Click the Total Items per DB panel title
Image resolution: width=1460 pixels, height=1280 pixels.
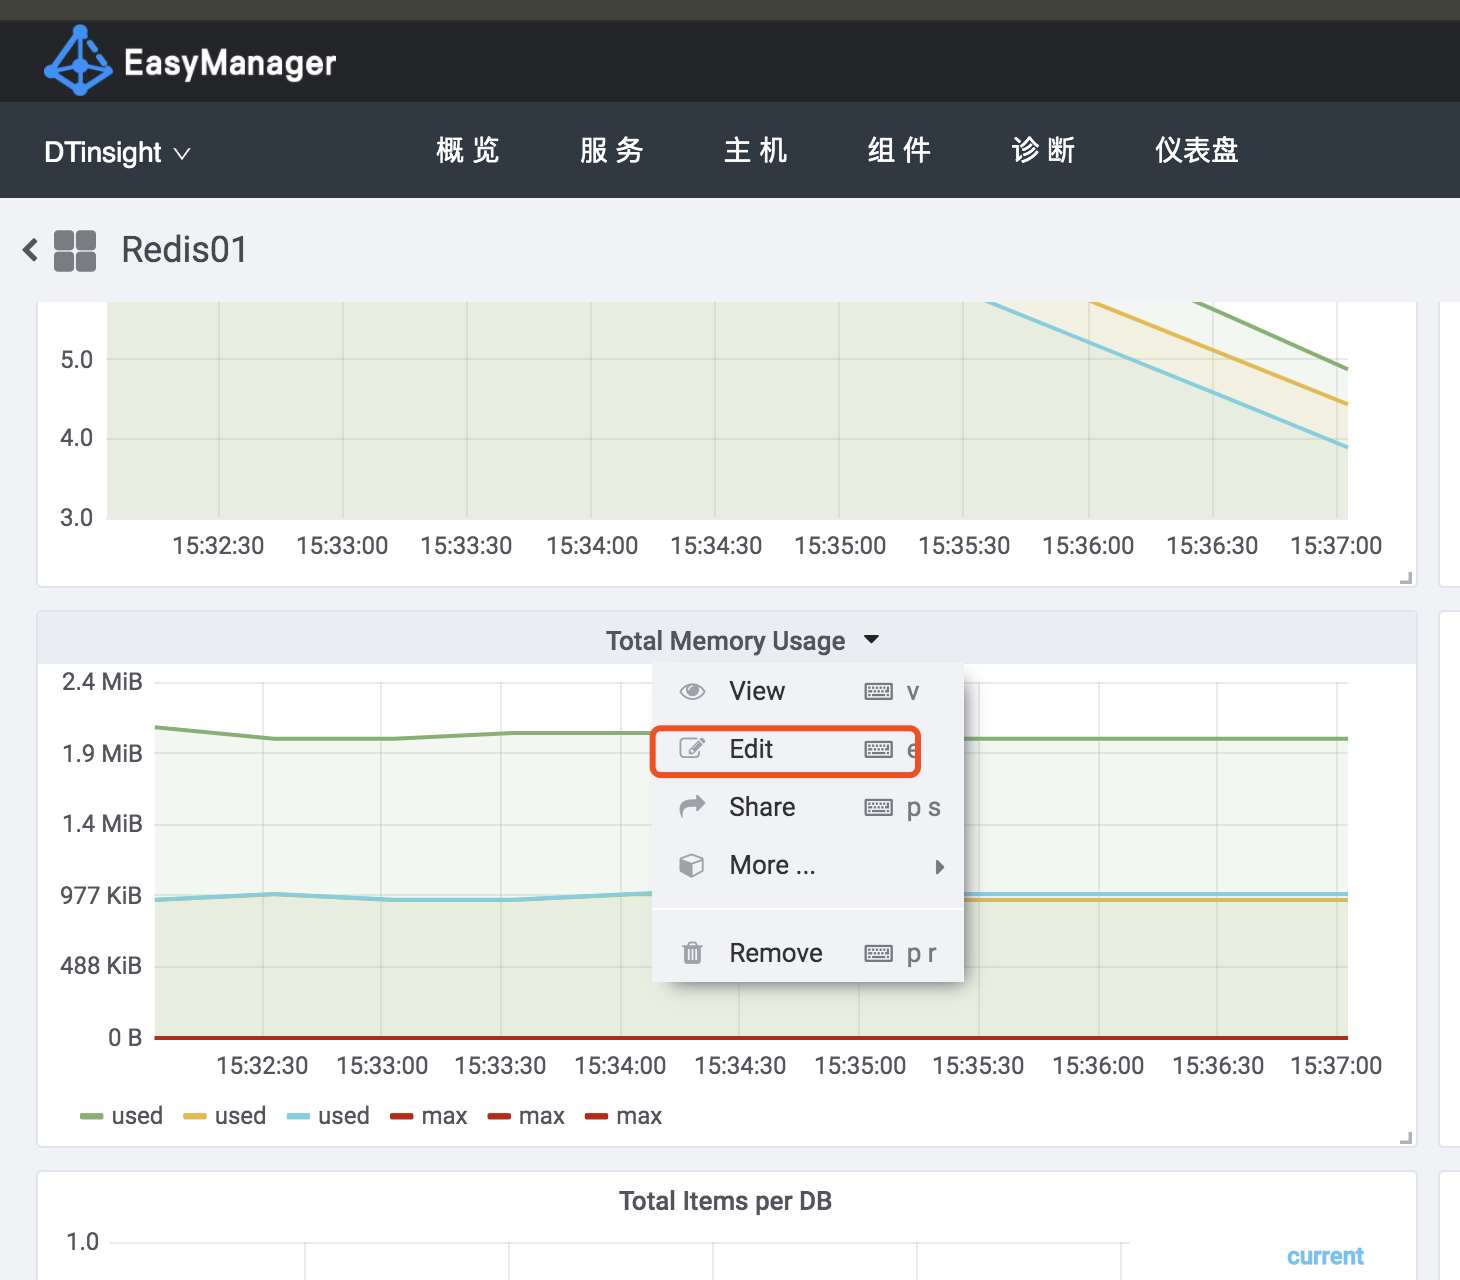pos(725,1201)
